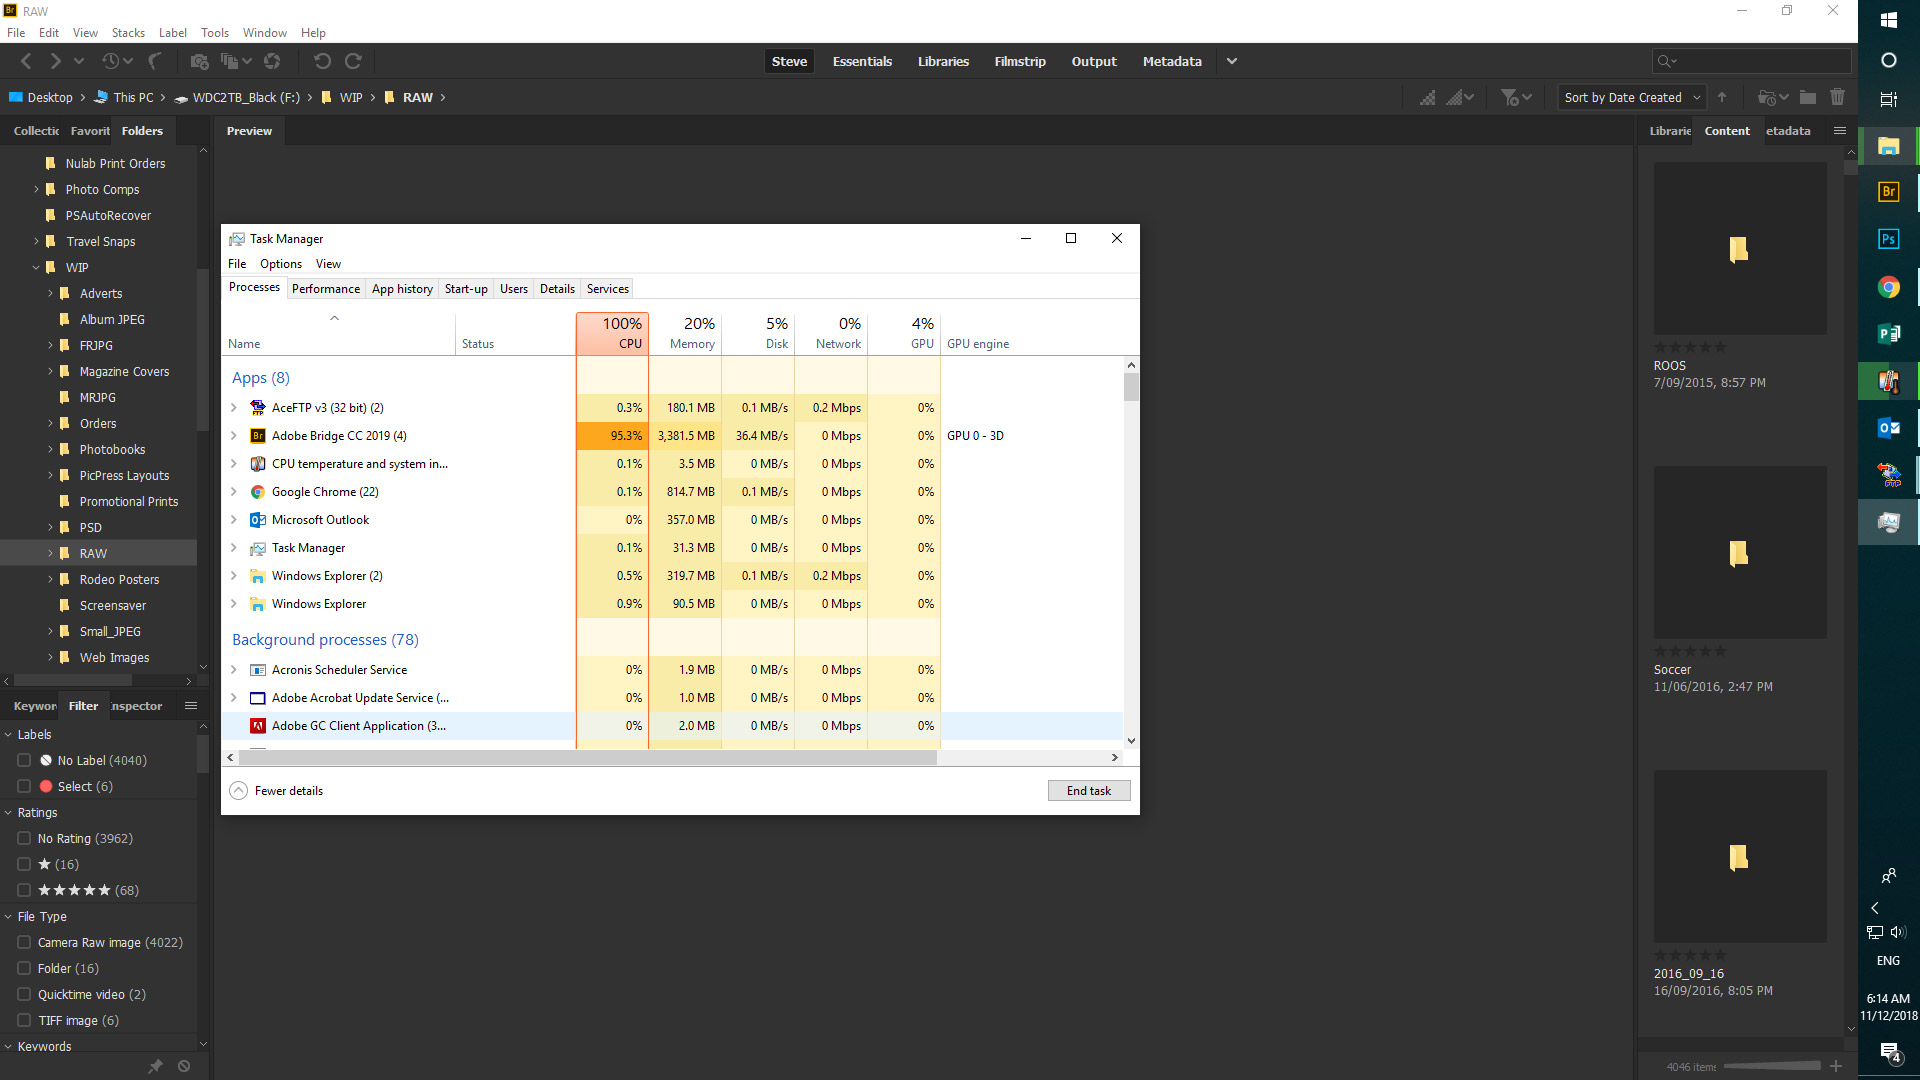Click the keep filter pin icon
Image resolution: width=1920 pixels, height=1080 pixels.
pyautogui.click(x=155, y=1066)
